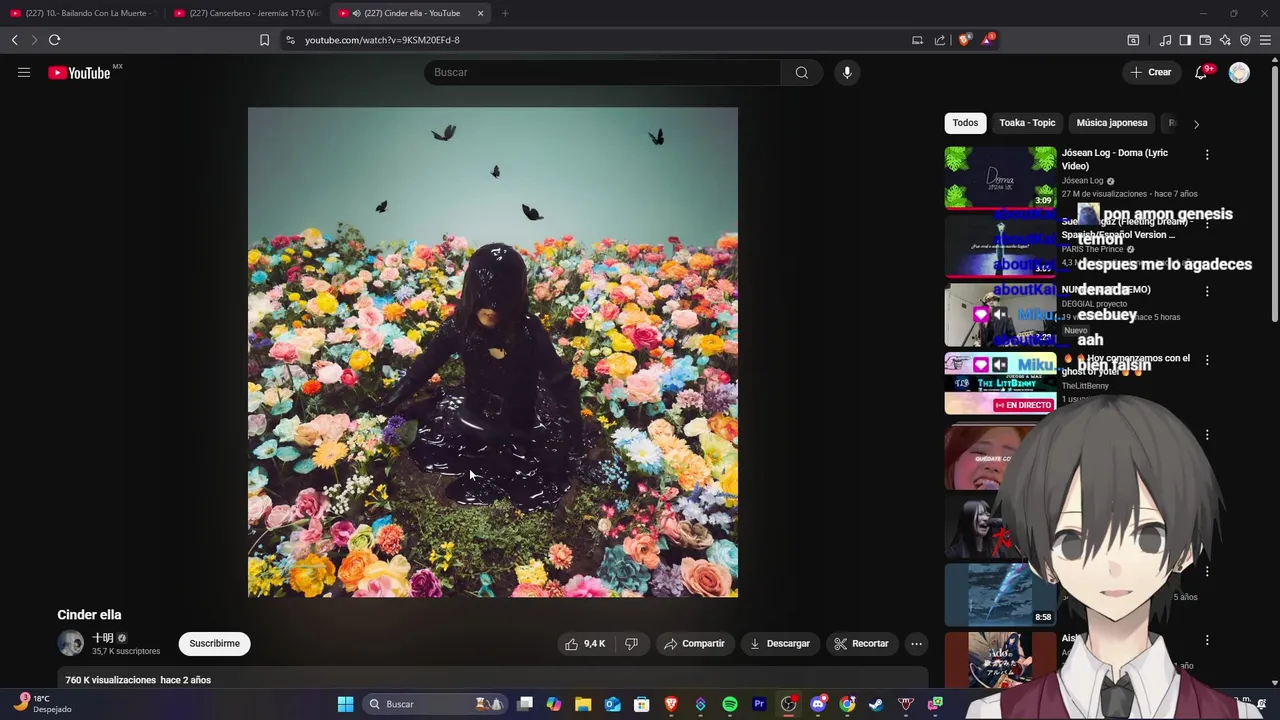
Task: Click the YouTube search magnifier button
Action: pos(801,72)
